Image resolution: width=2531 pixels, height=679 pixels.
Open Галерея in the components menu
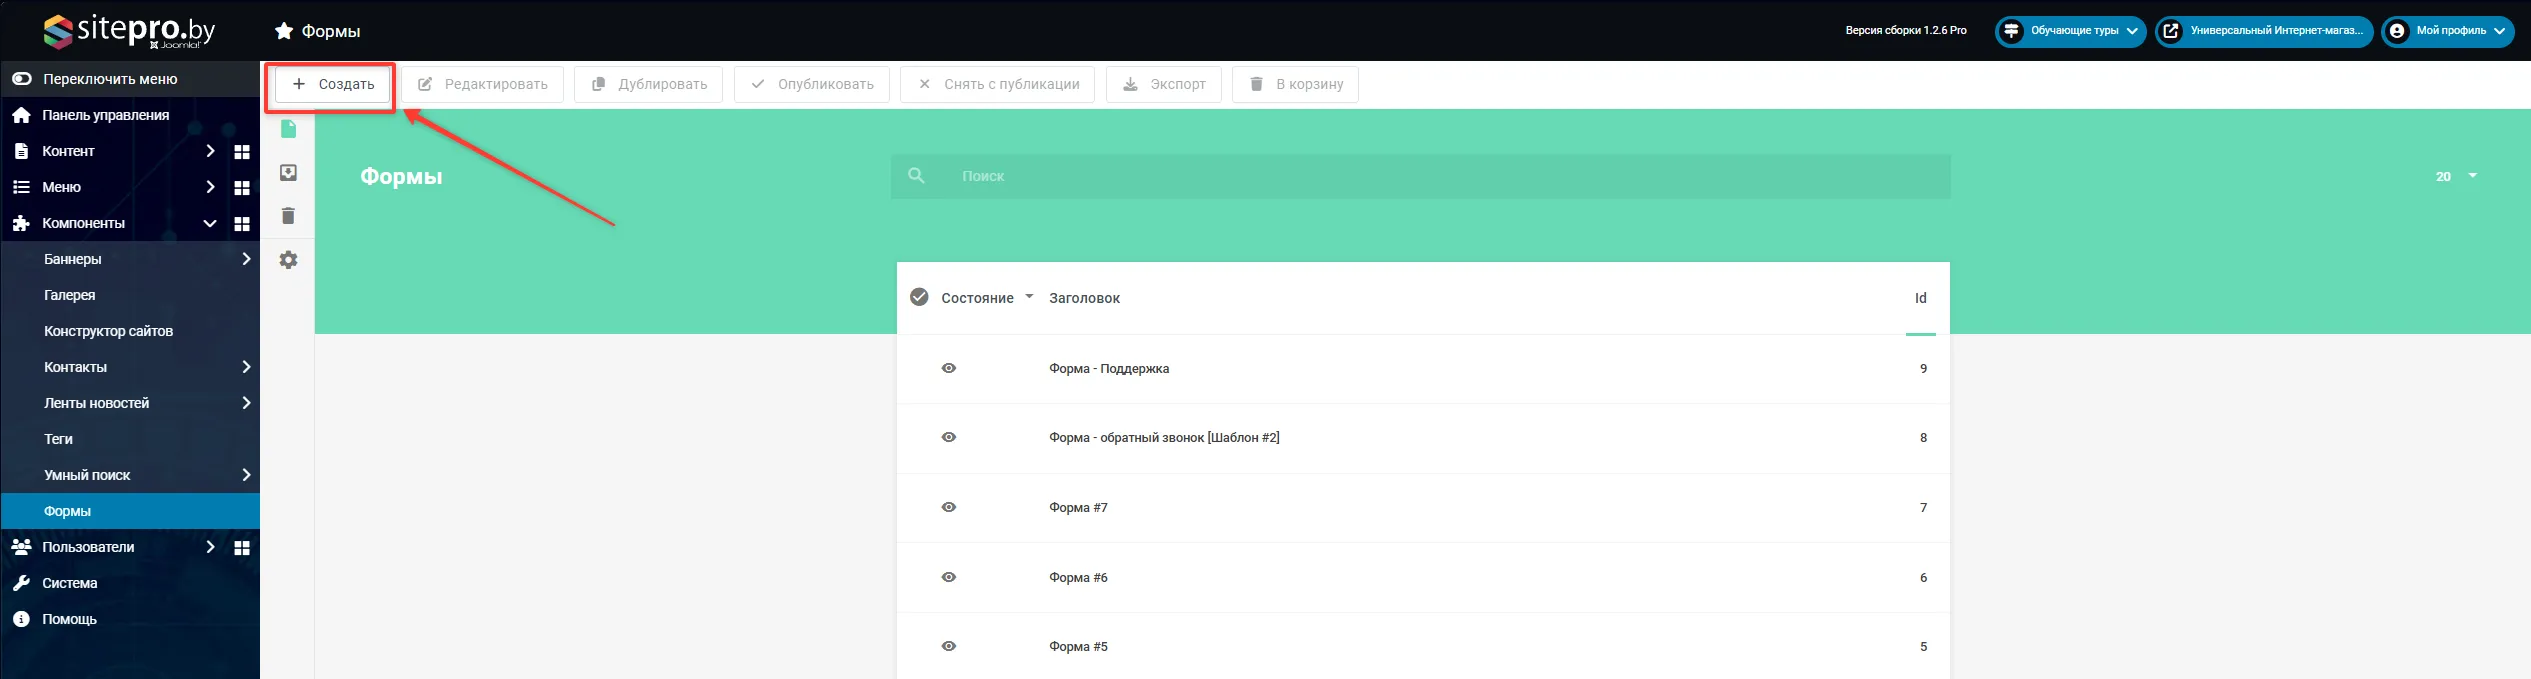[70, 295]
